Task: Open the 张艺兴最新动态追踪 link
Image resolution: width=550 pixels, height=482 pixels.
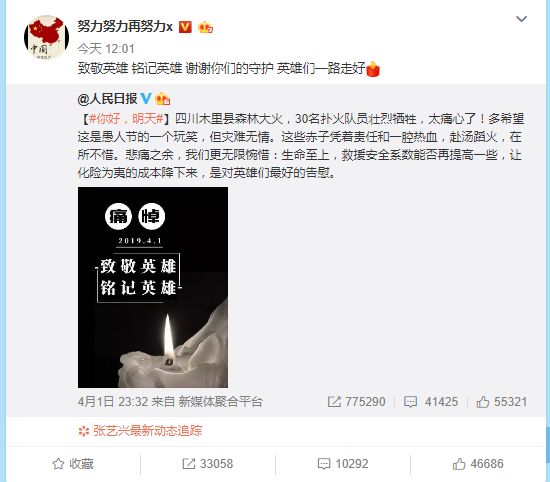Action: 140,431
